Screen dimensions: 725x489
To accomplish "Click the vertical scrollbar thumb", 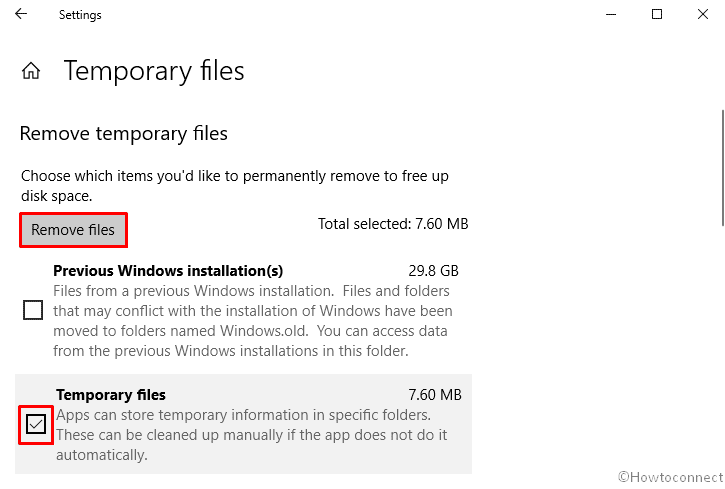I will [723, 168].
